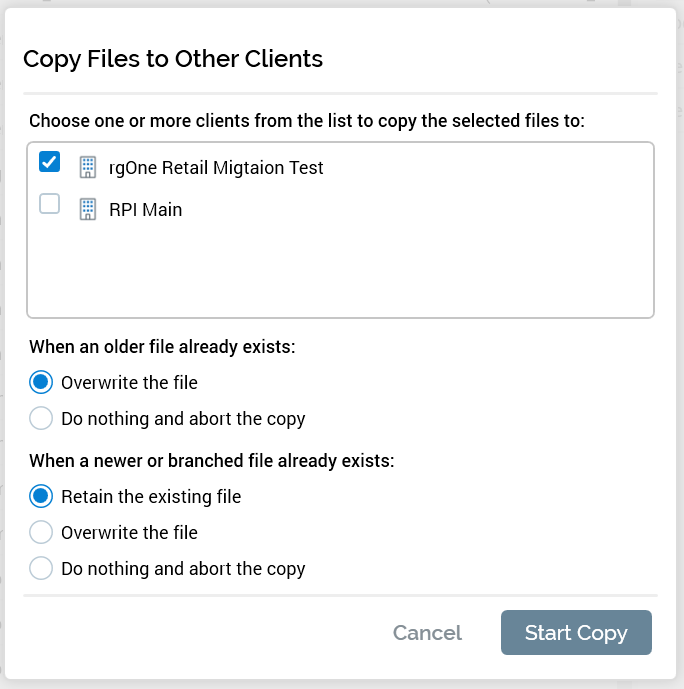The image size is (684, 689).
Task: Select the Retain the existing file option
Action: tap(41, 496)
